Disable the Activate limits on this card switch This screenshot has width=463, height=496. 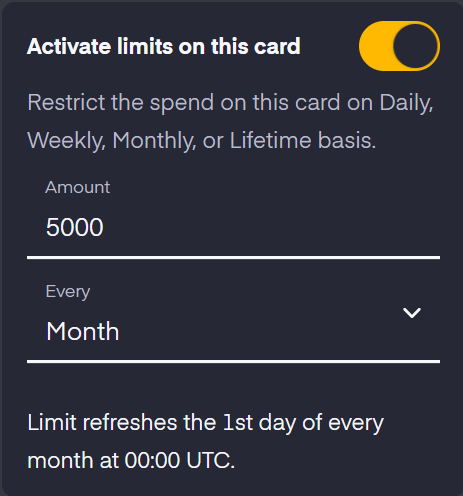pyautogui.click(x=399, y=46)
